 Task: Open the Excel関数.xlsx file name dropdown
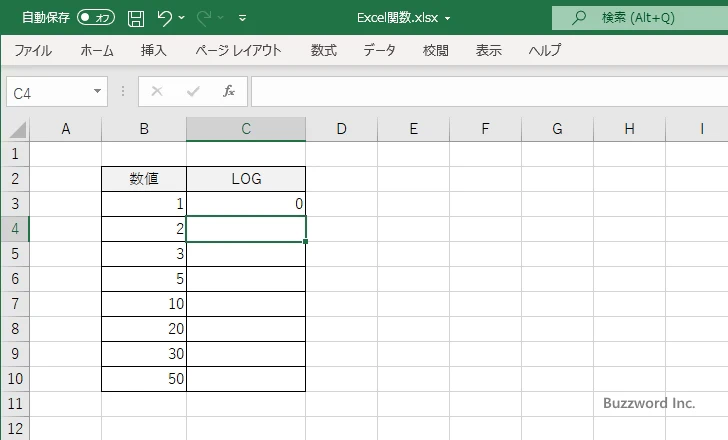(x=448, y=19)
